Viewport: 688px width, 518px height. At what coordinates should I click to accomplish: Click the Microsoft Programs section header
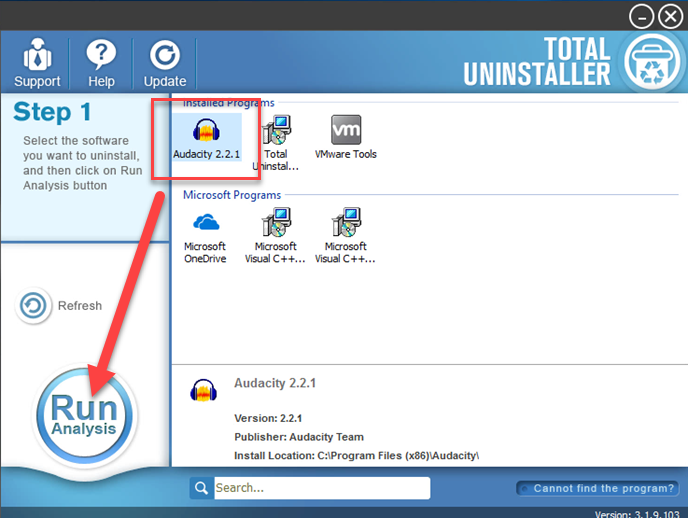pos(232,195)
